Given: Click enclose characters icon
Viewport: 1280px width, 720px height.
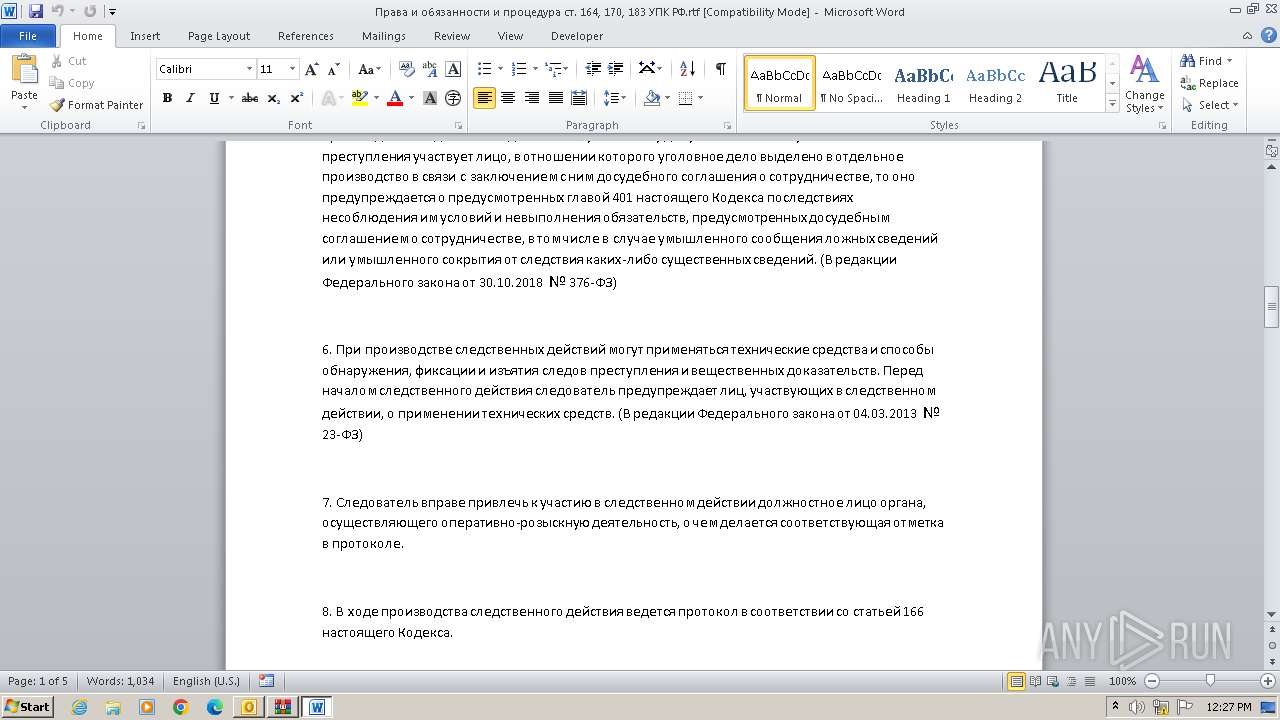Looking at the screenshot, I should pyautogui.click(x=453, y=98).
